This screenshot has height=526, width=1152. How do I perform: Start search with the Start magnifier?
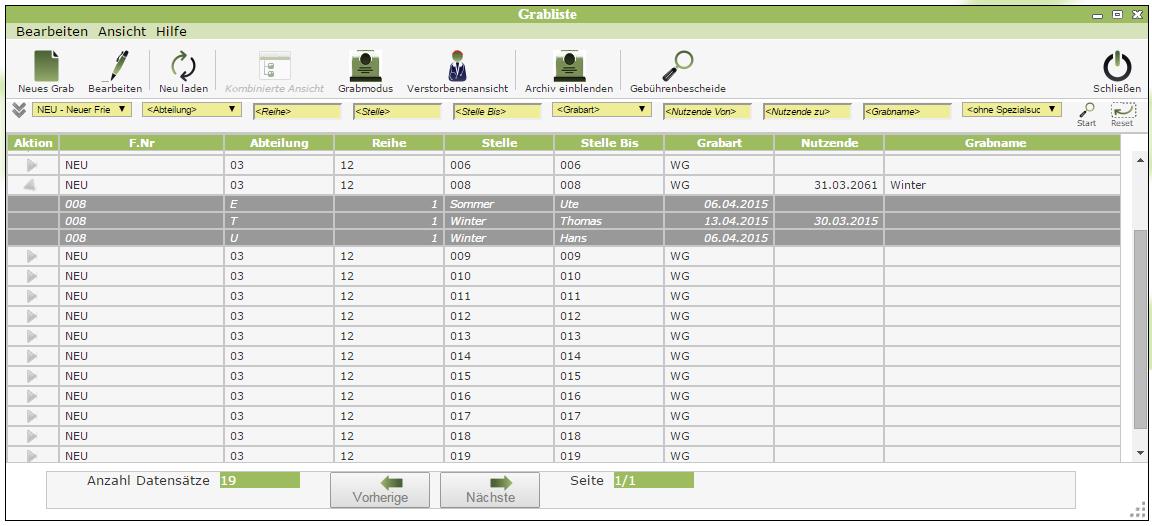click(x=1086, y=112)
